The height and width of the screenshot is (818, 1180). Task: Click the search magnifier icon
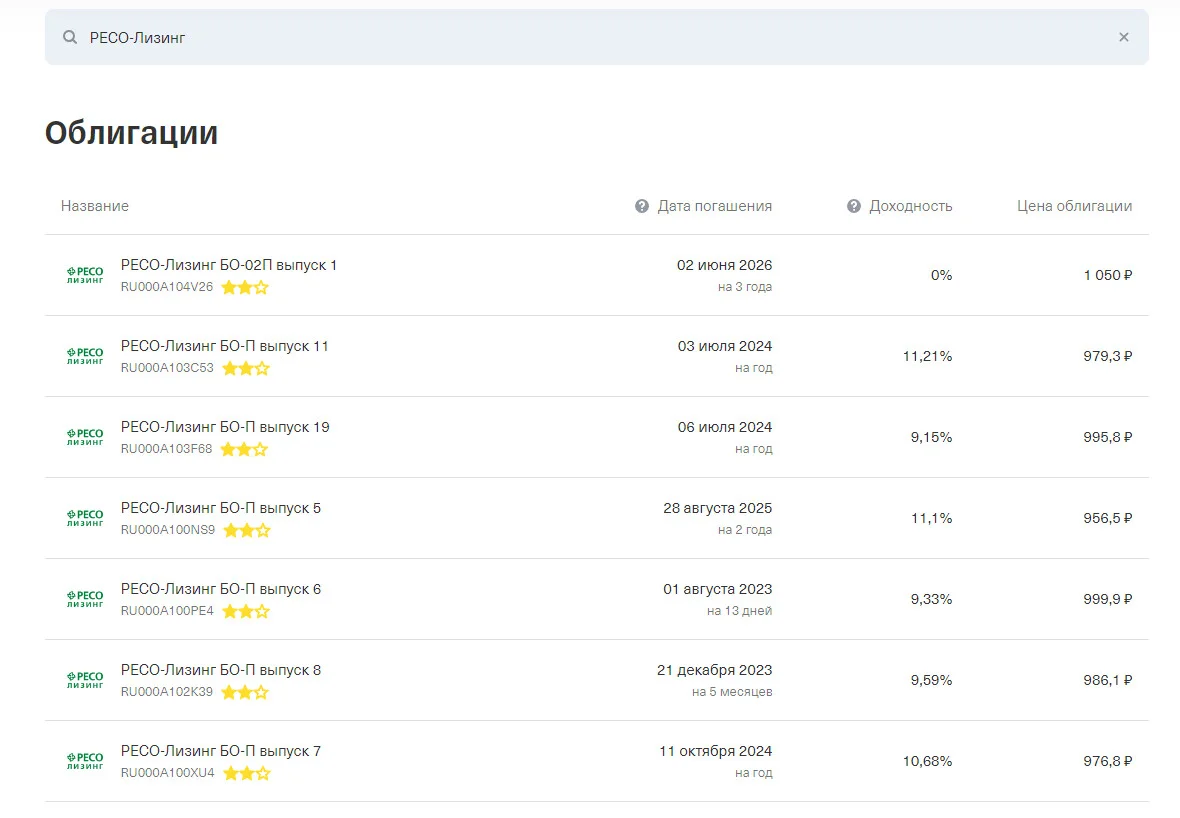(69, 37)
